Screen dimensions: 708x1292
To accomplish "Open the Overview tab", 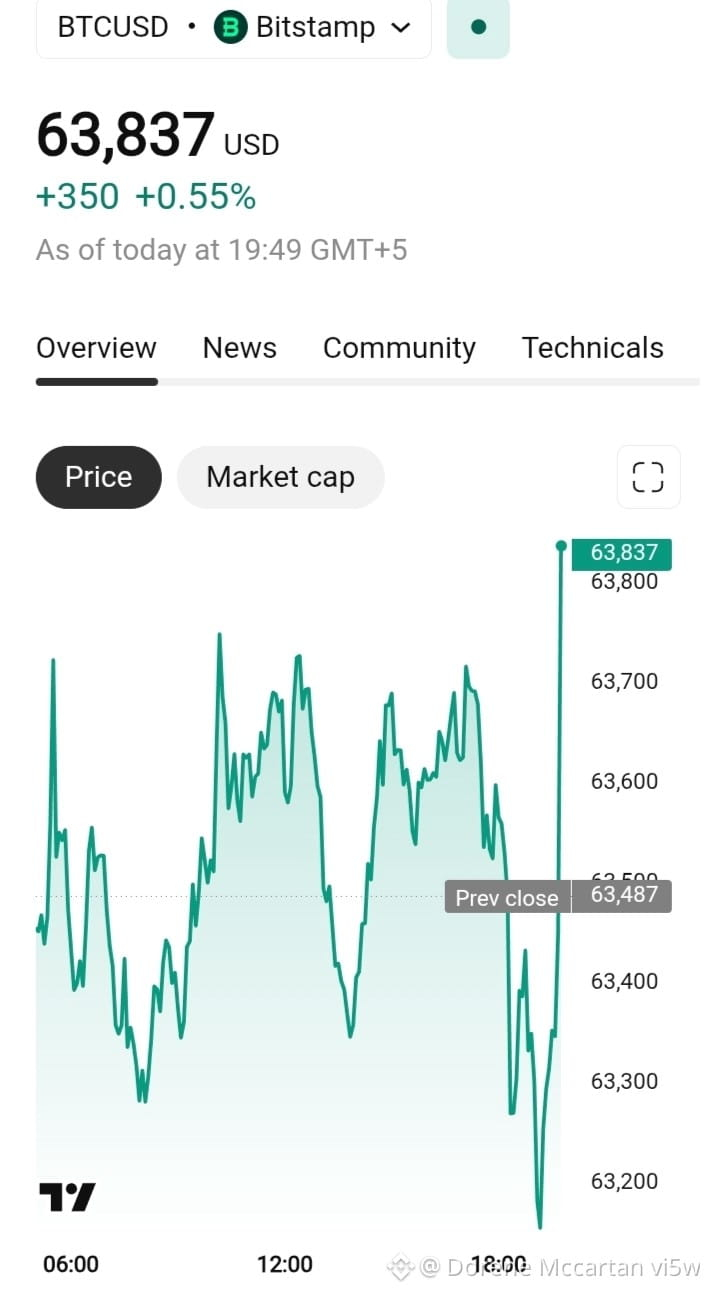I will (96, 348).
